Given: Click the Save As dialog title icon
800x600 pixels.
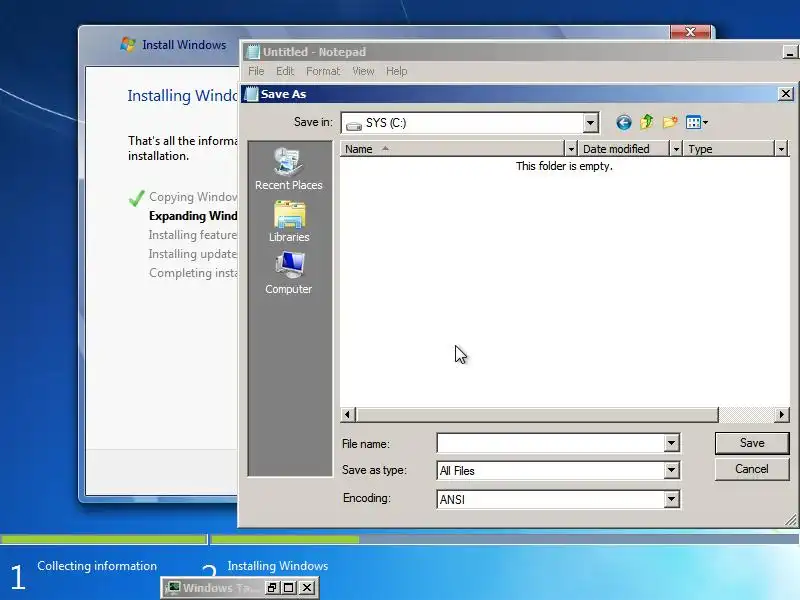Looking at the screenshot, I should pos(252,94).
